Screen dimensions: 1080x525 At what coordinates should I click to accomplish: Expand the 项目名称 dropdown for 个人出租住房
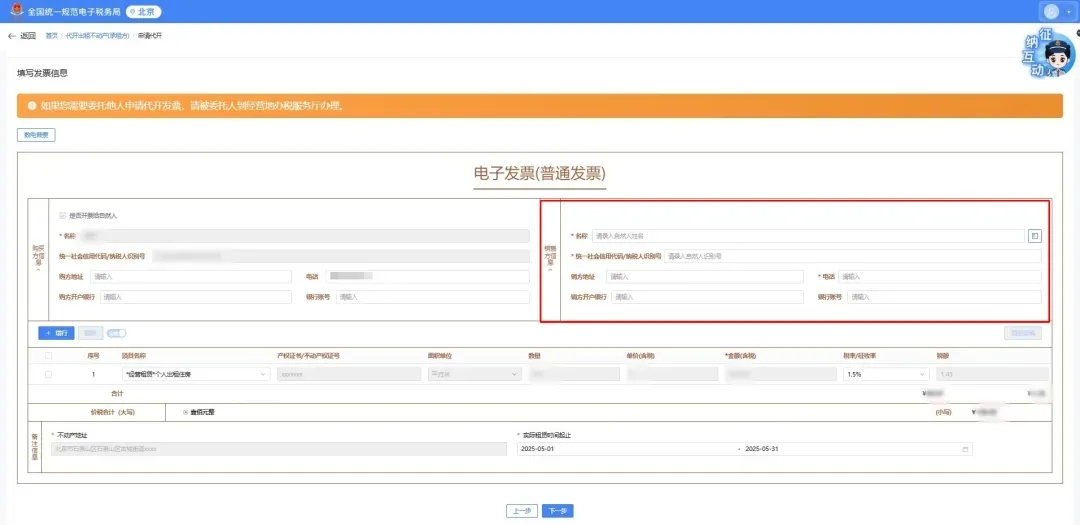click(x=264, y=374)
